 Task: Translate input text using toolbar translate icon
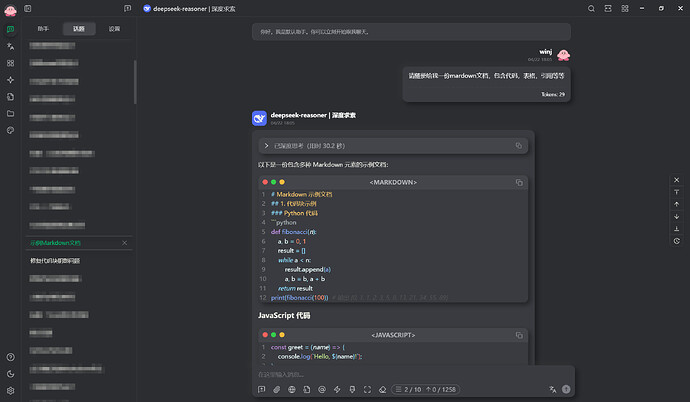pyautogui.click(x=553, y=389)
